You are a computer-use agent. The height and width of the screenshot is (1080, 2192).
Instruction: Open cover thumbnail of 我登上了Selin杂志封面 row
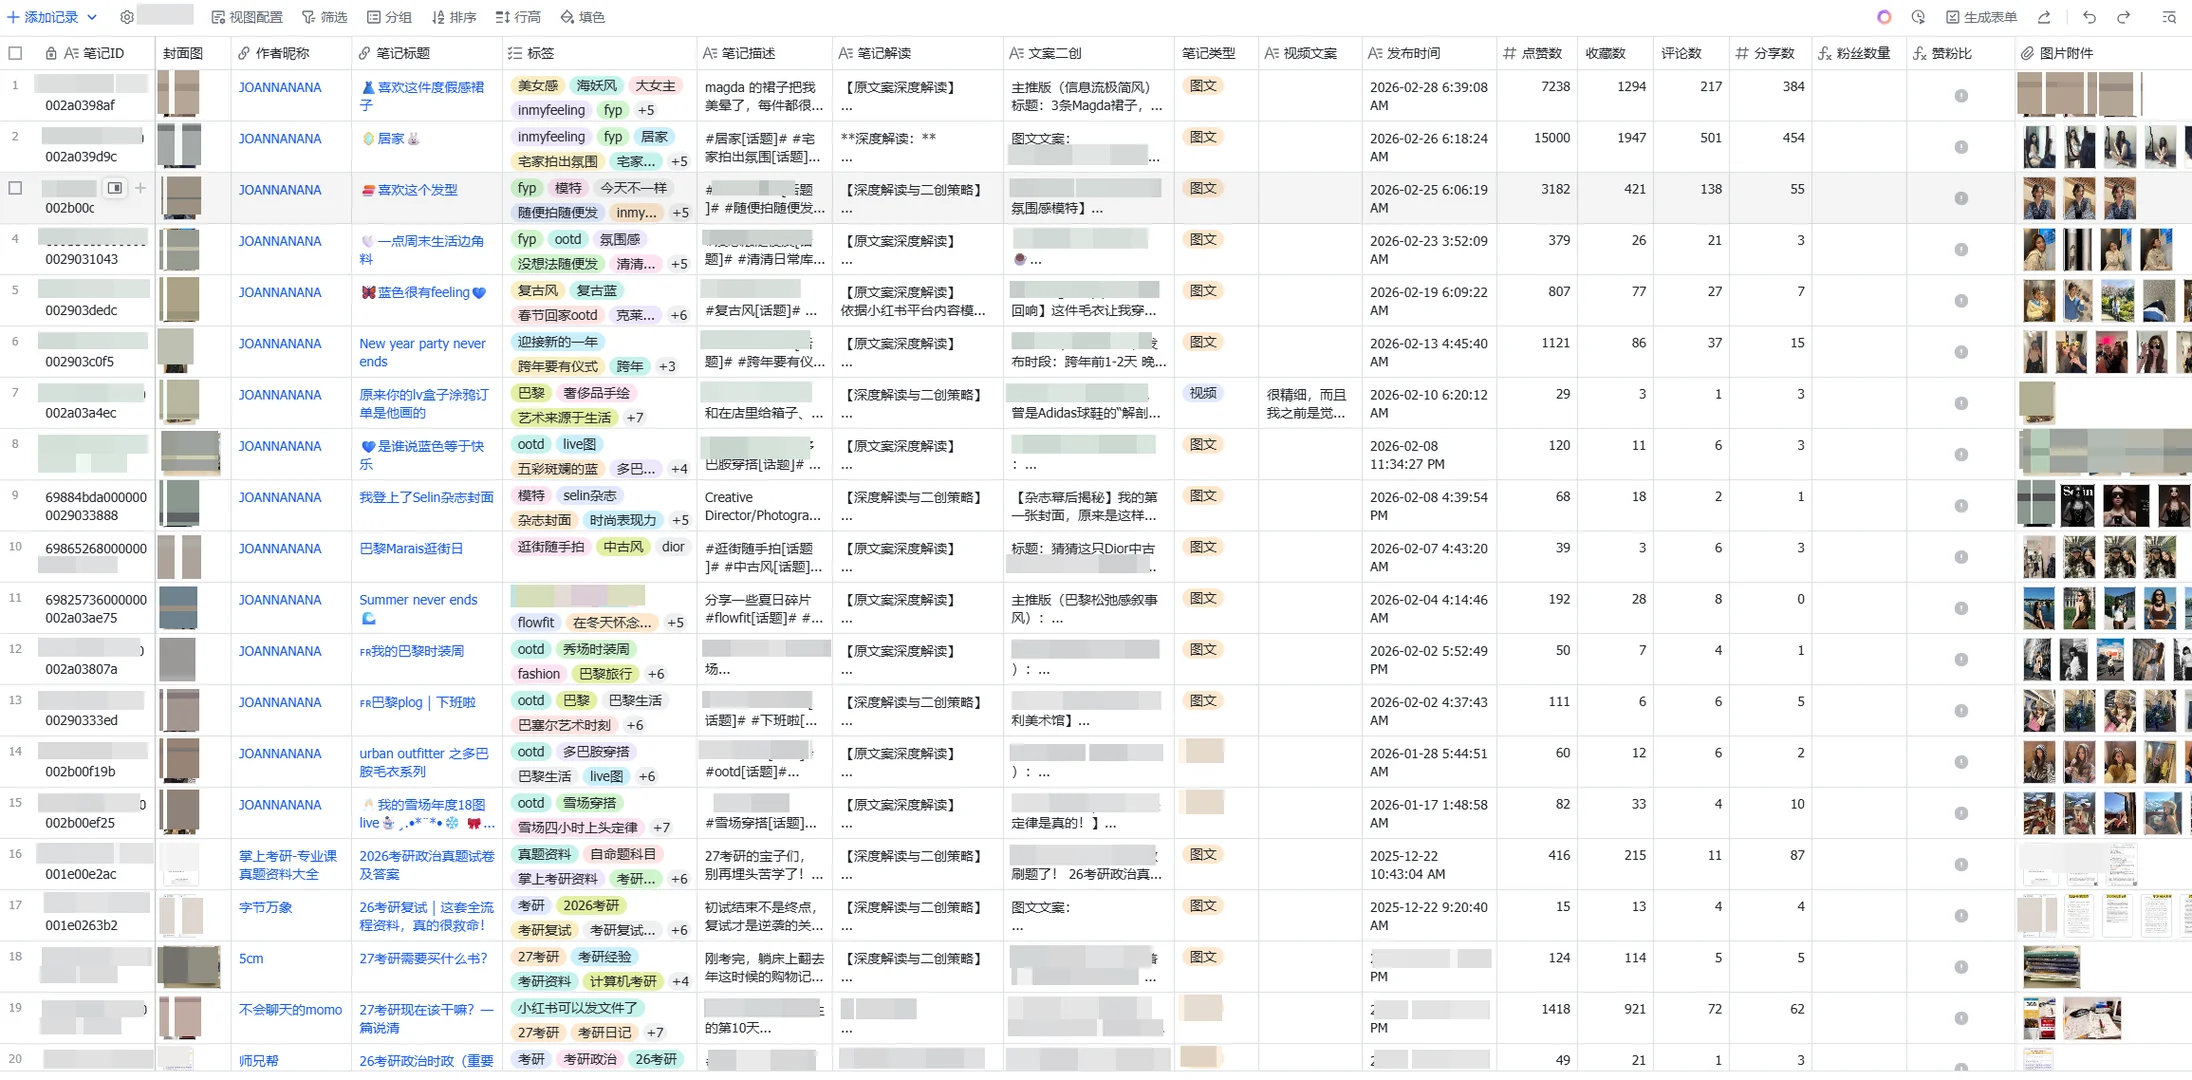coord(180,504)
